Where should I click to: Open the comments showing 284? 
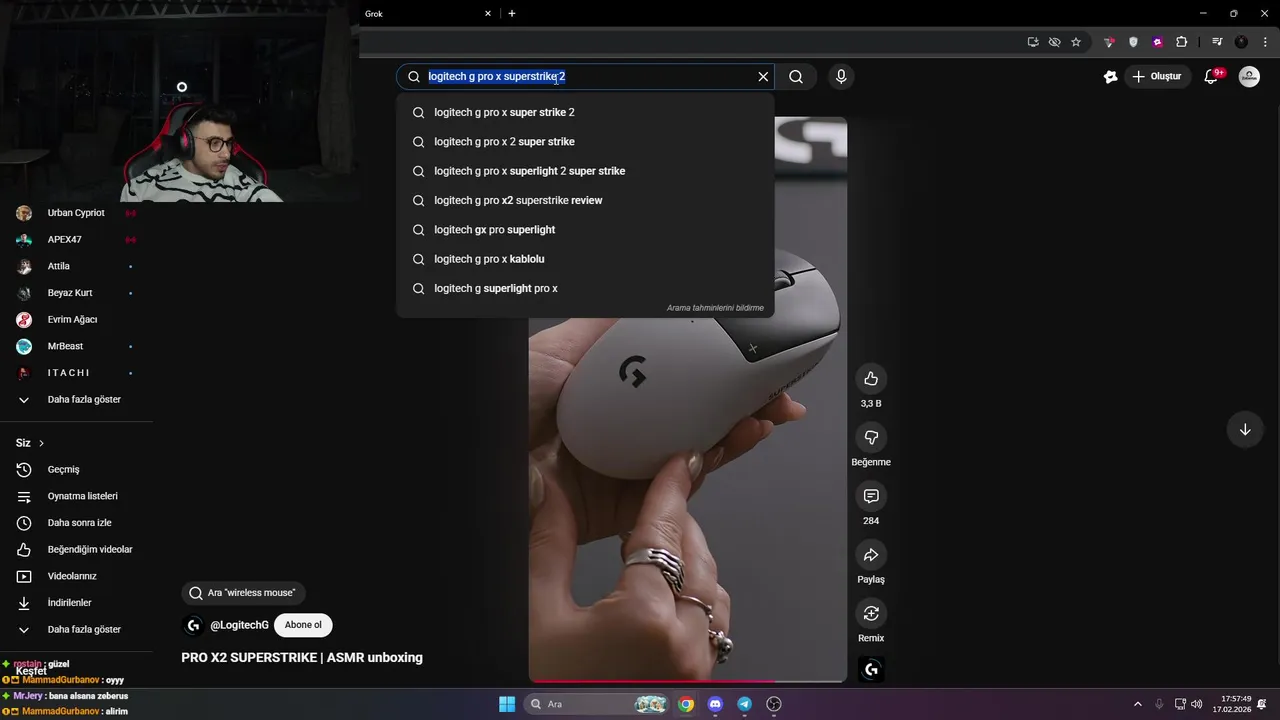click(x=871, y=496)
